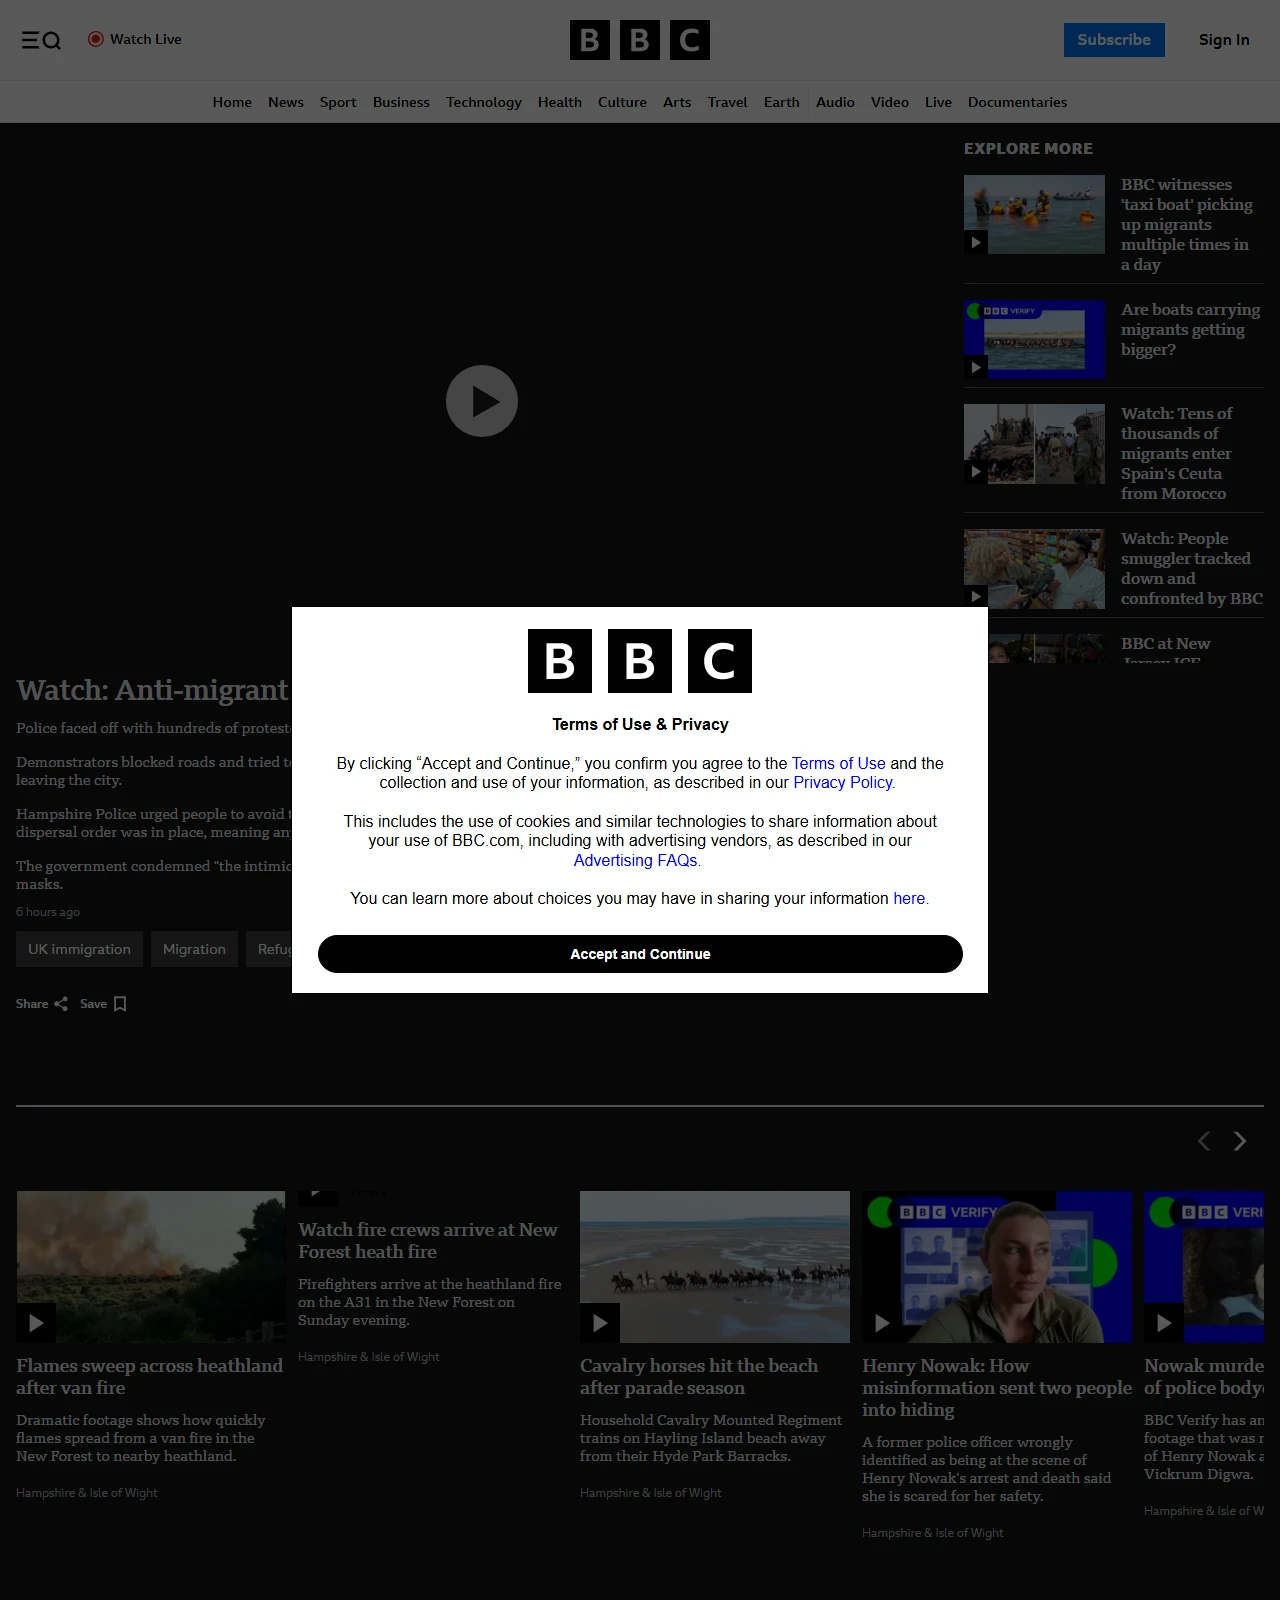Go to previous carousel items
The height and width of the screenshot is (1600, 1280).
(1204, 1141)
